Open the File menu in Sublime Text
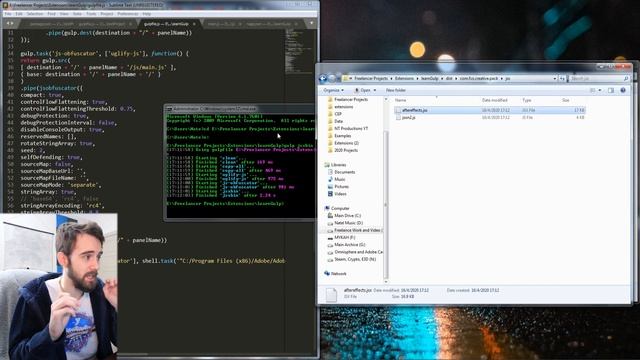The image size is (640, 360). click(8, 14)
